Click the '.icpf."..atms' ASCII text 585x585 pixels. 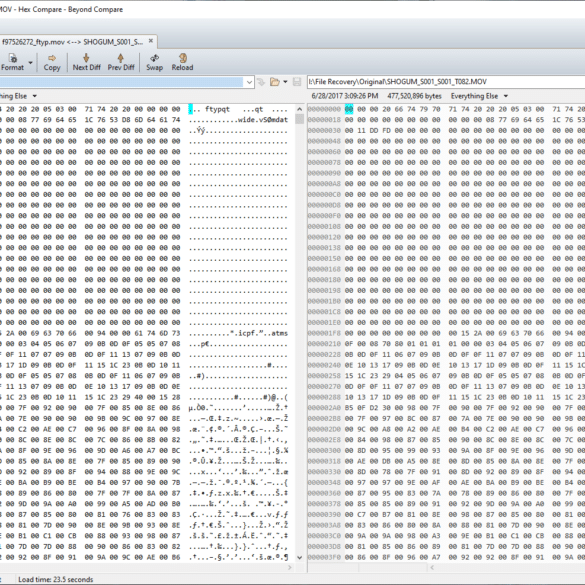259,333
